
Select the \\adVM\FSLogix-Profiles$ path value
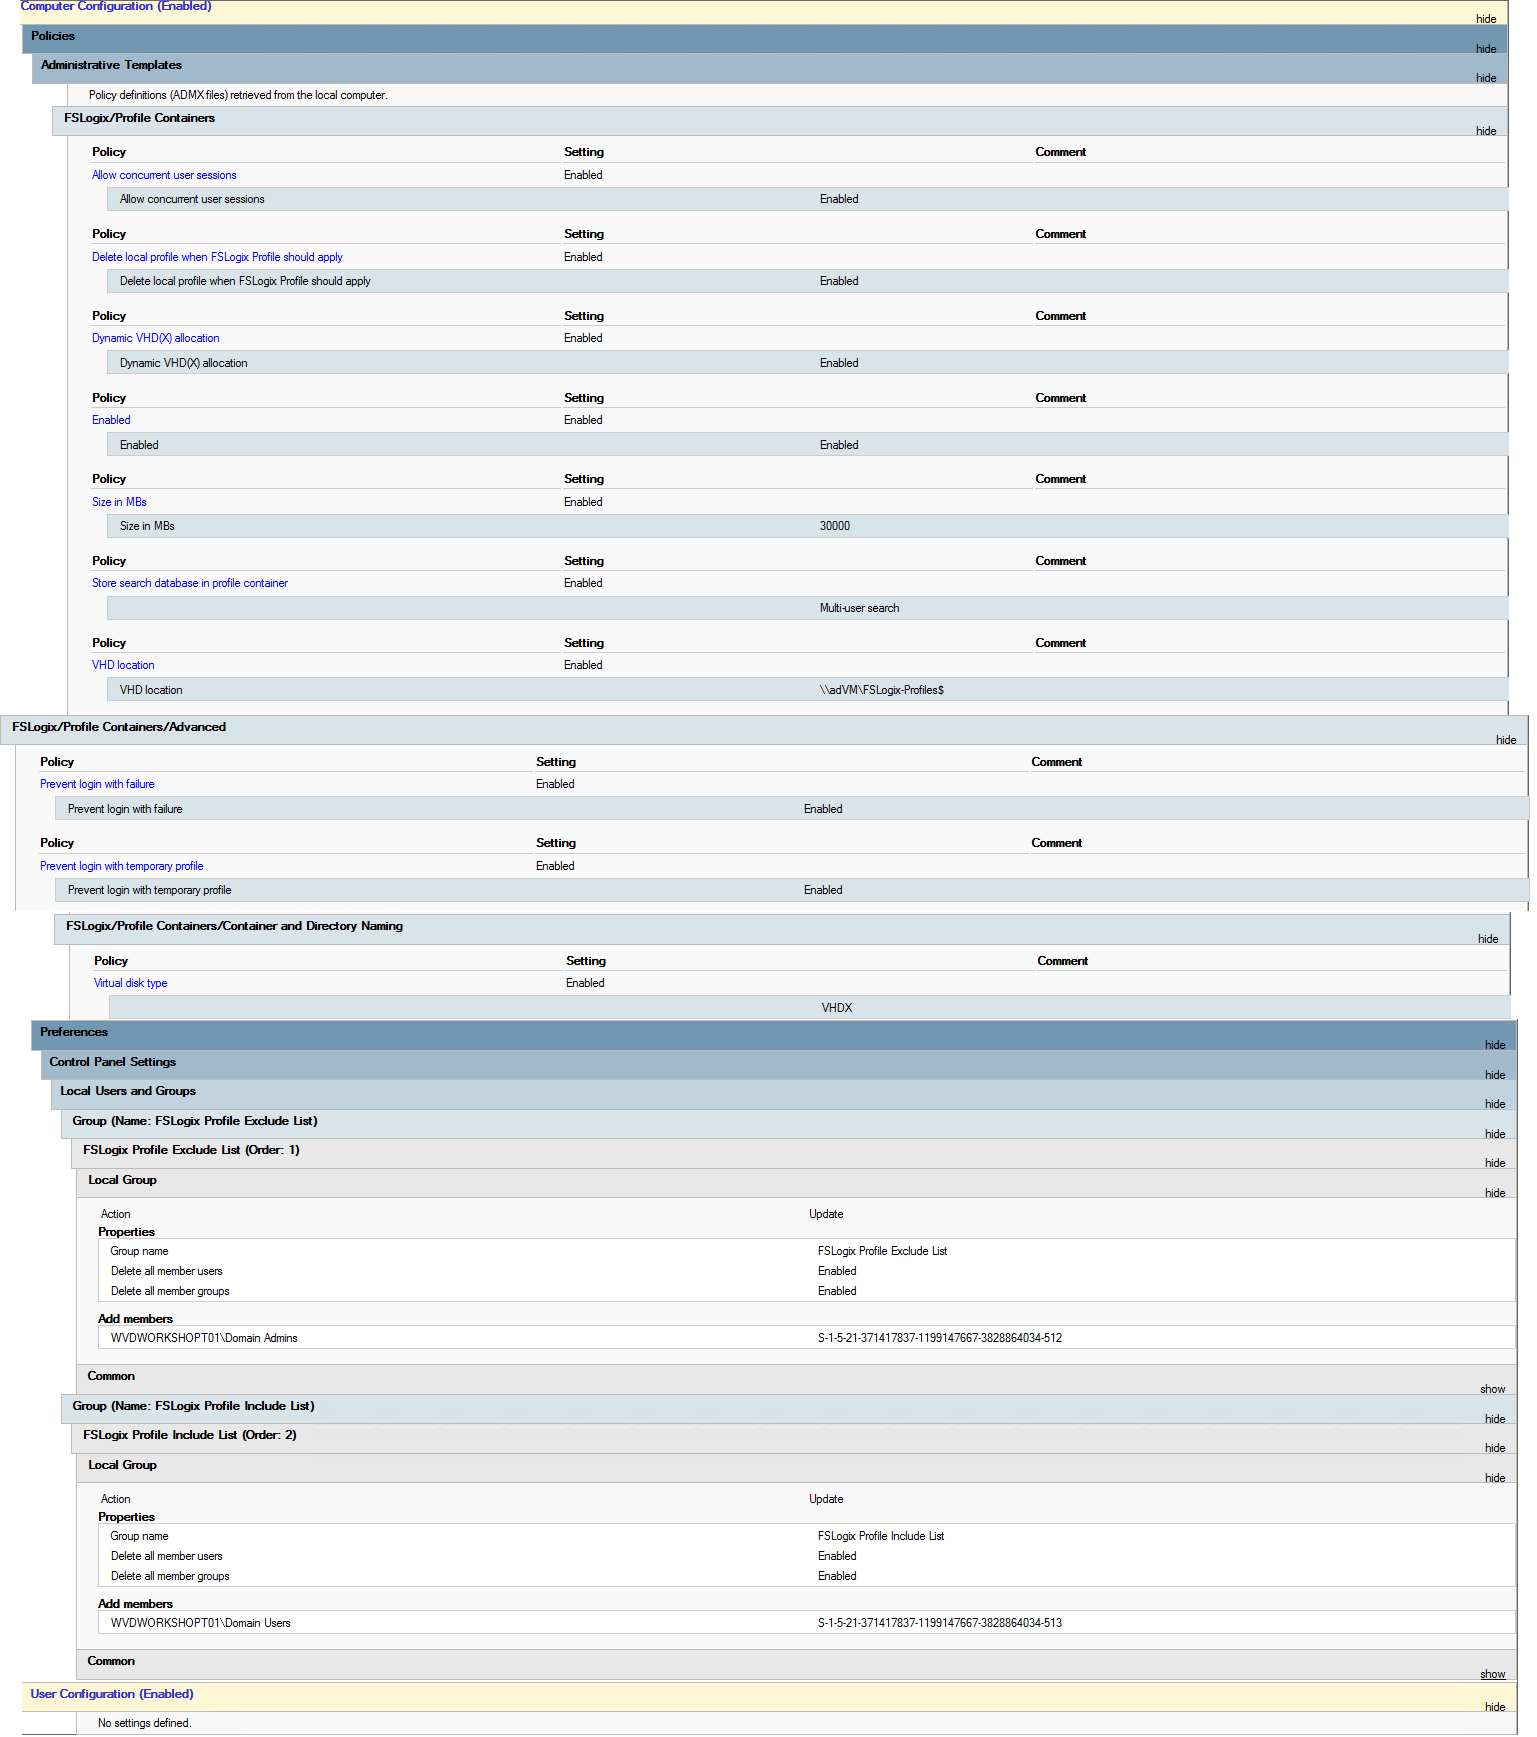881,690
